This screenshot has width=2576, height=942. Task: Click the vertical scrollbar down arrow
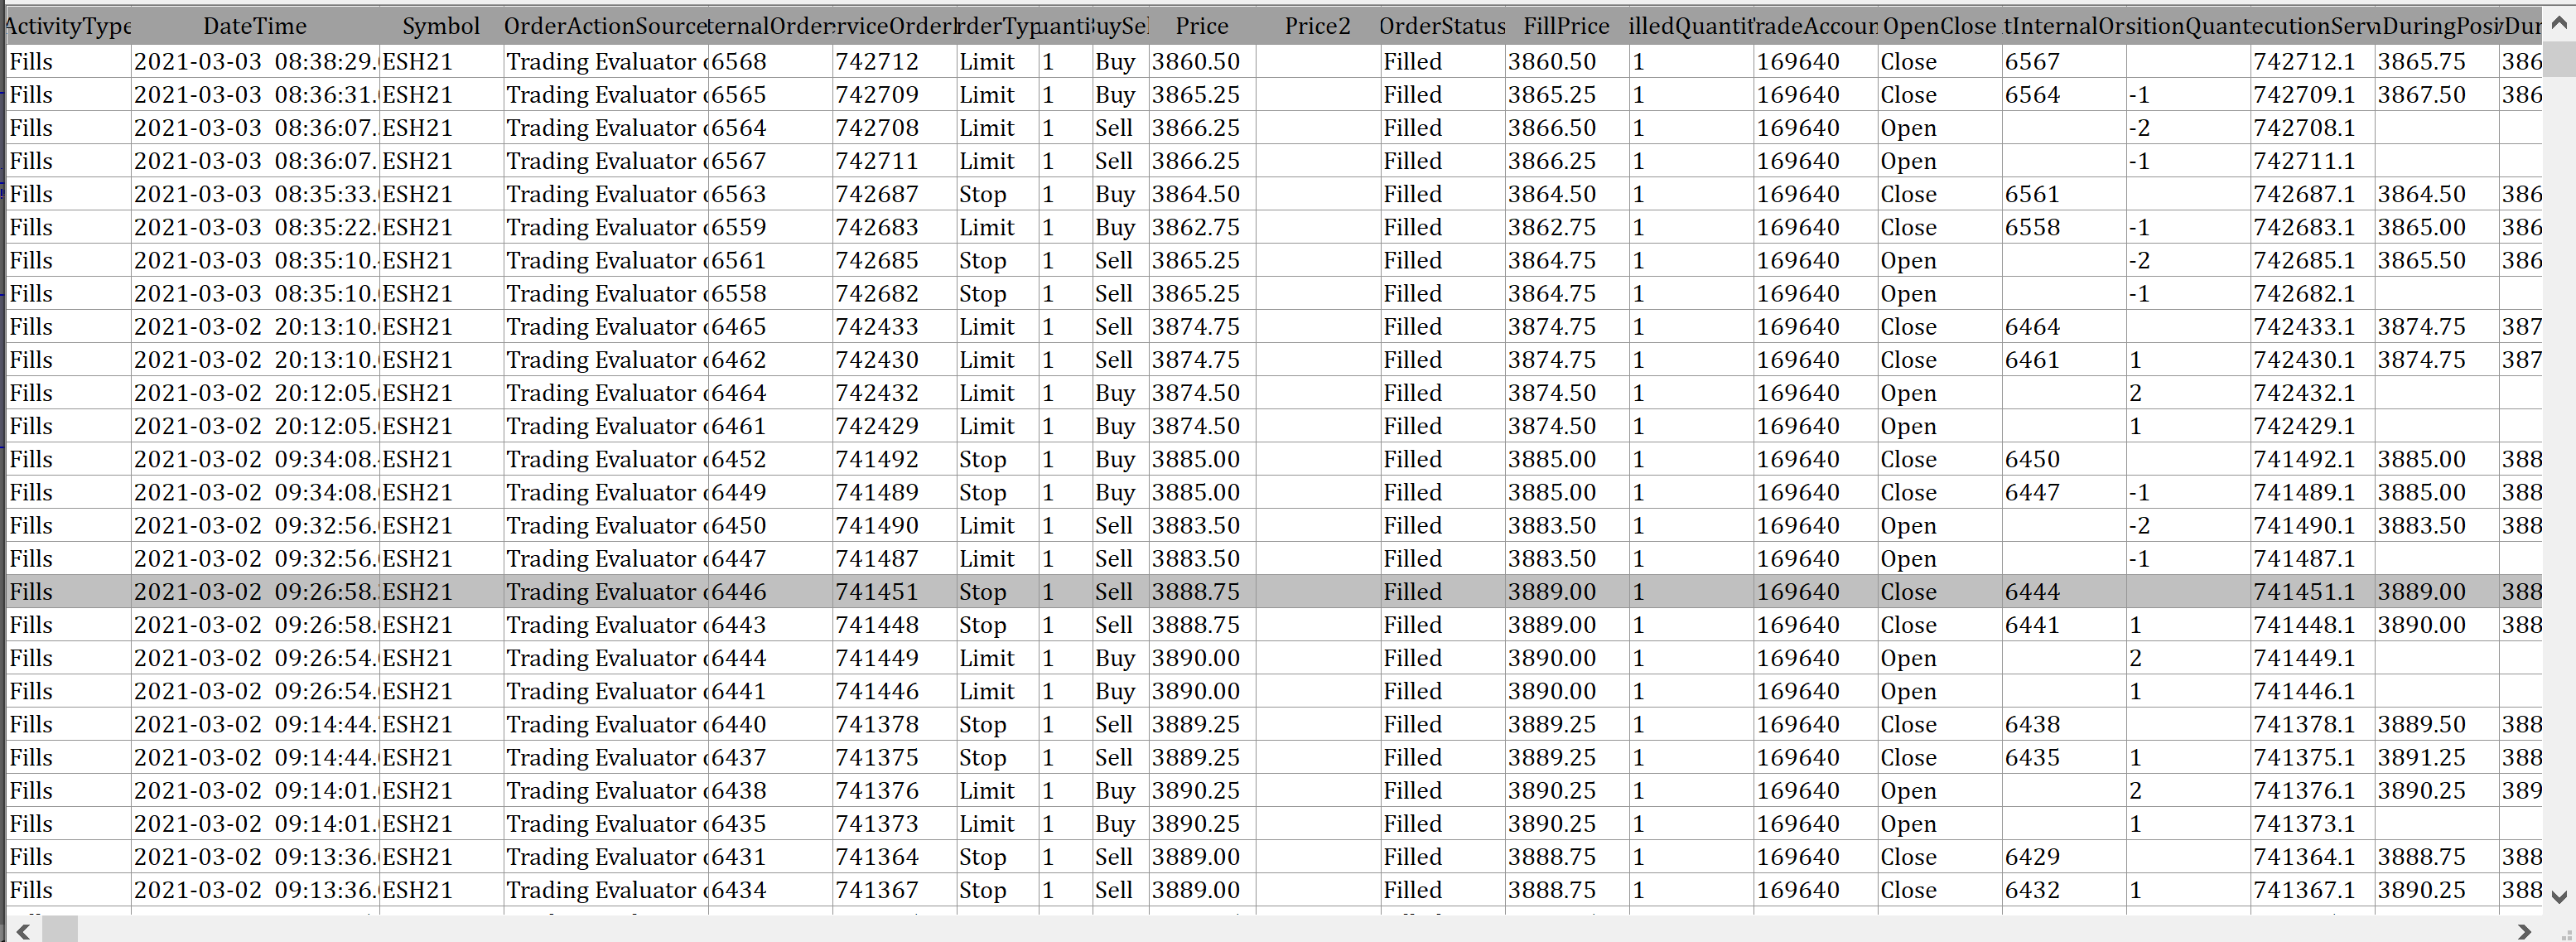click(2559, 896)
